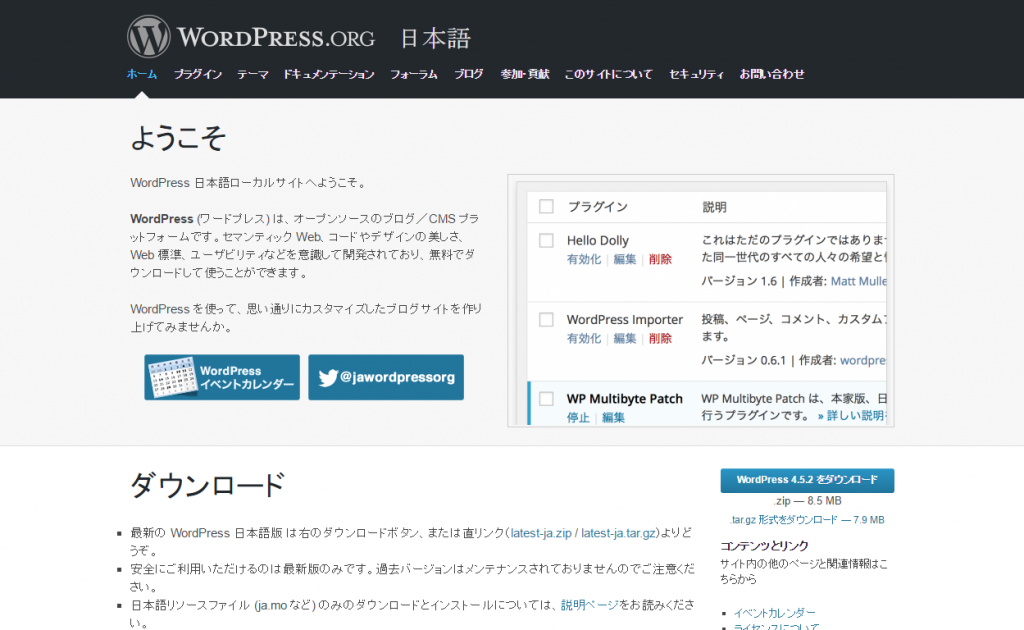Click 編集 under WP Multibyte Patch

click(x=613, y=417)
